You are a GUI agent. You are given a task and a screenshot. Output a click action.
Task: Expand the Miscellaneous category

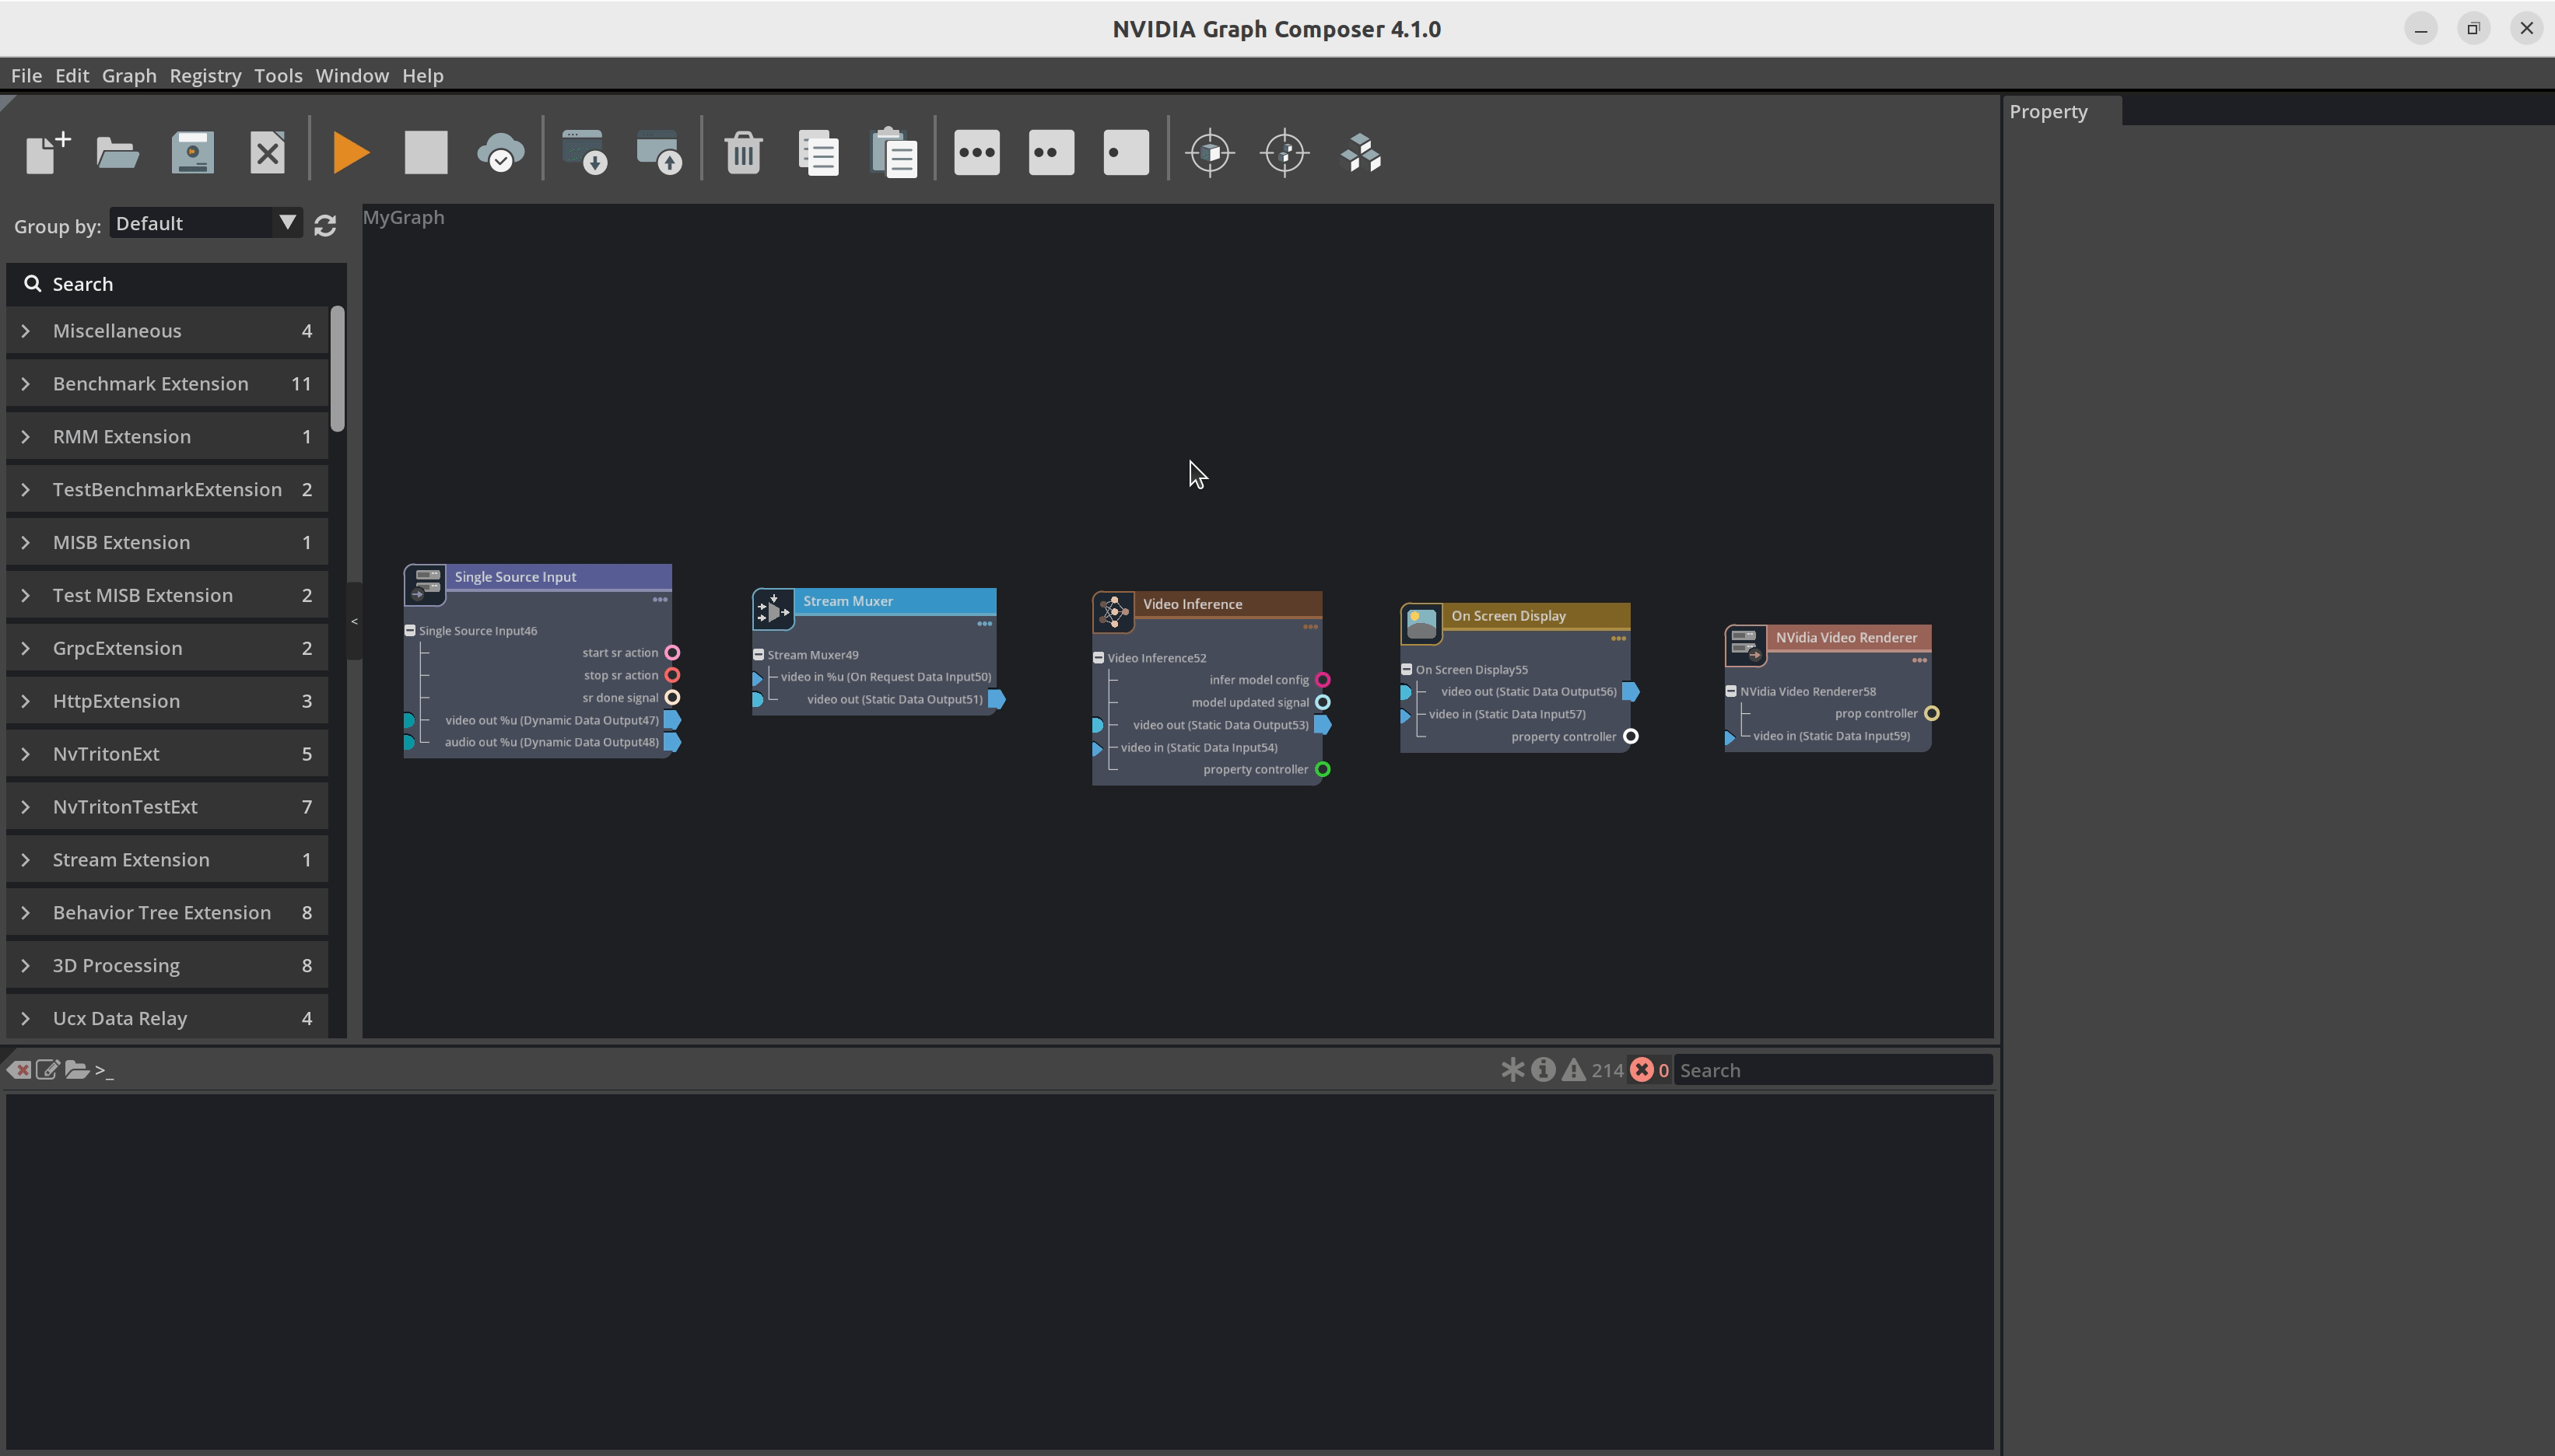coord(25,330)
